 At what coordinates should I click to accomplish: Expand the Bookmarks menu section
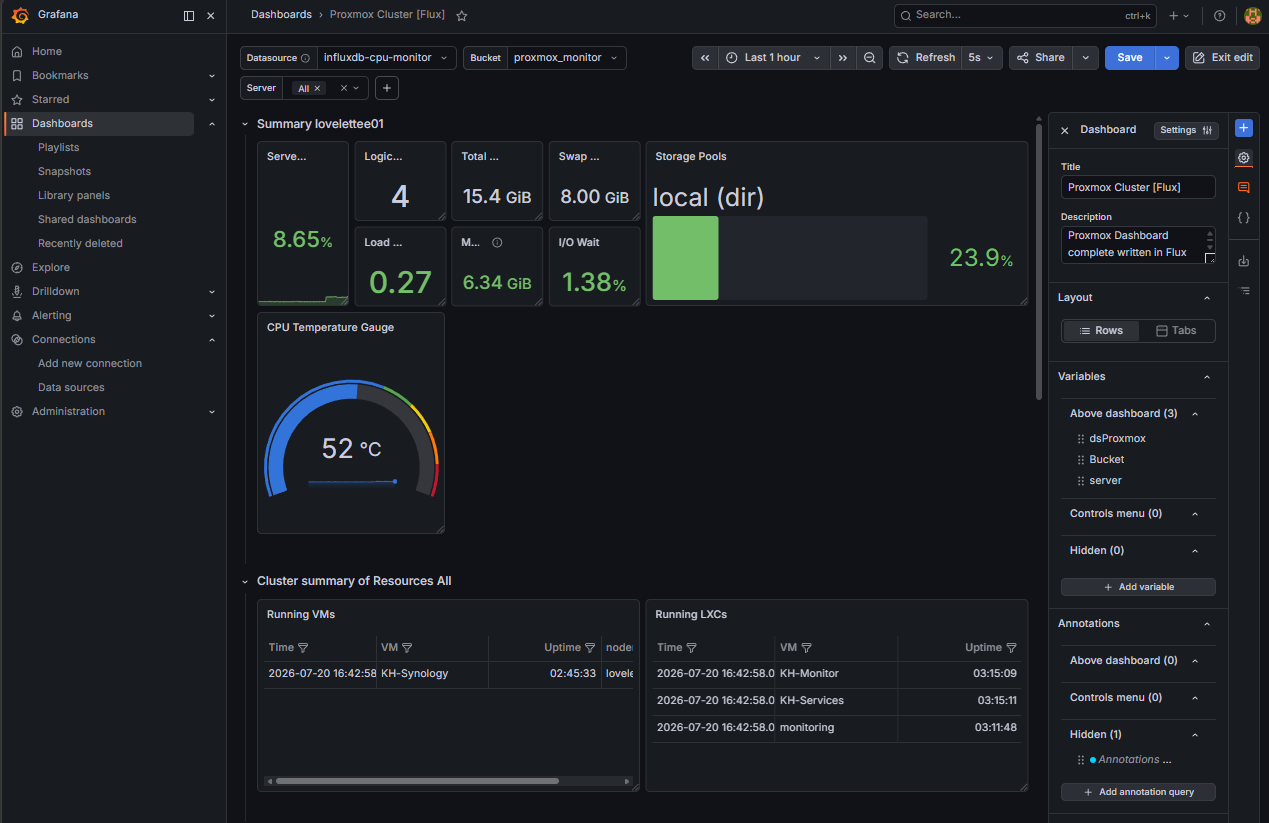[x=212, y=76]
